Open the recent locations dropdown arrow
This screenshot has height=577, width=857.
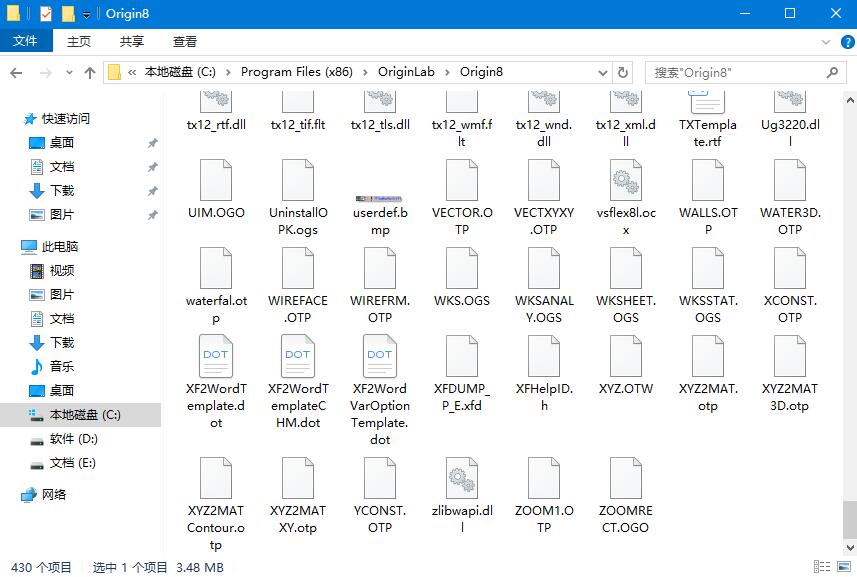69,72
